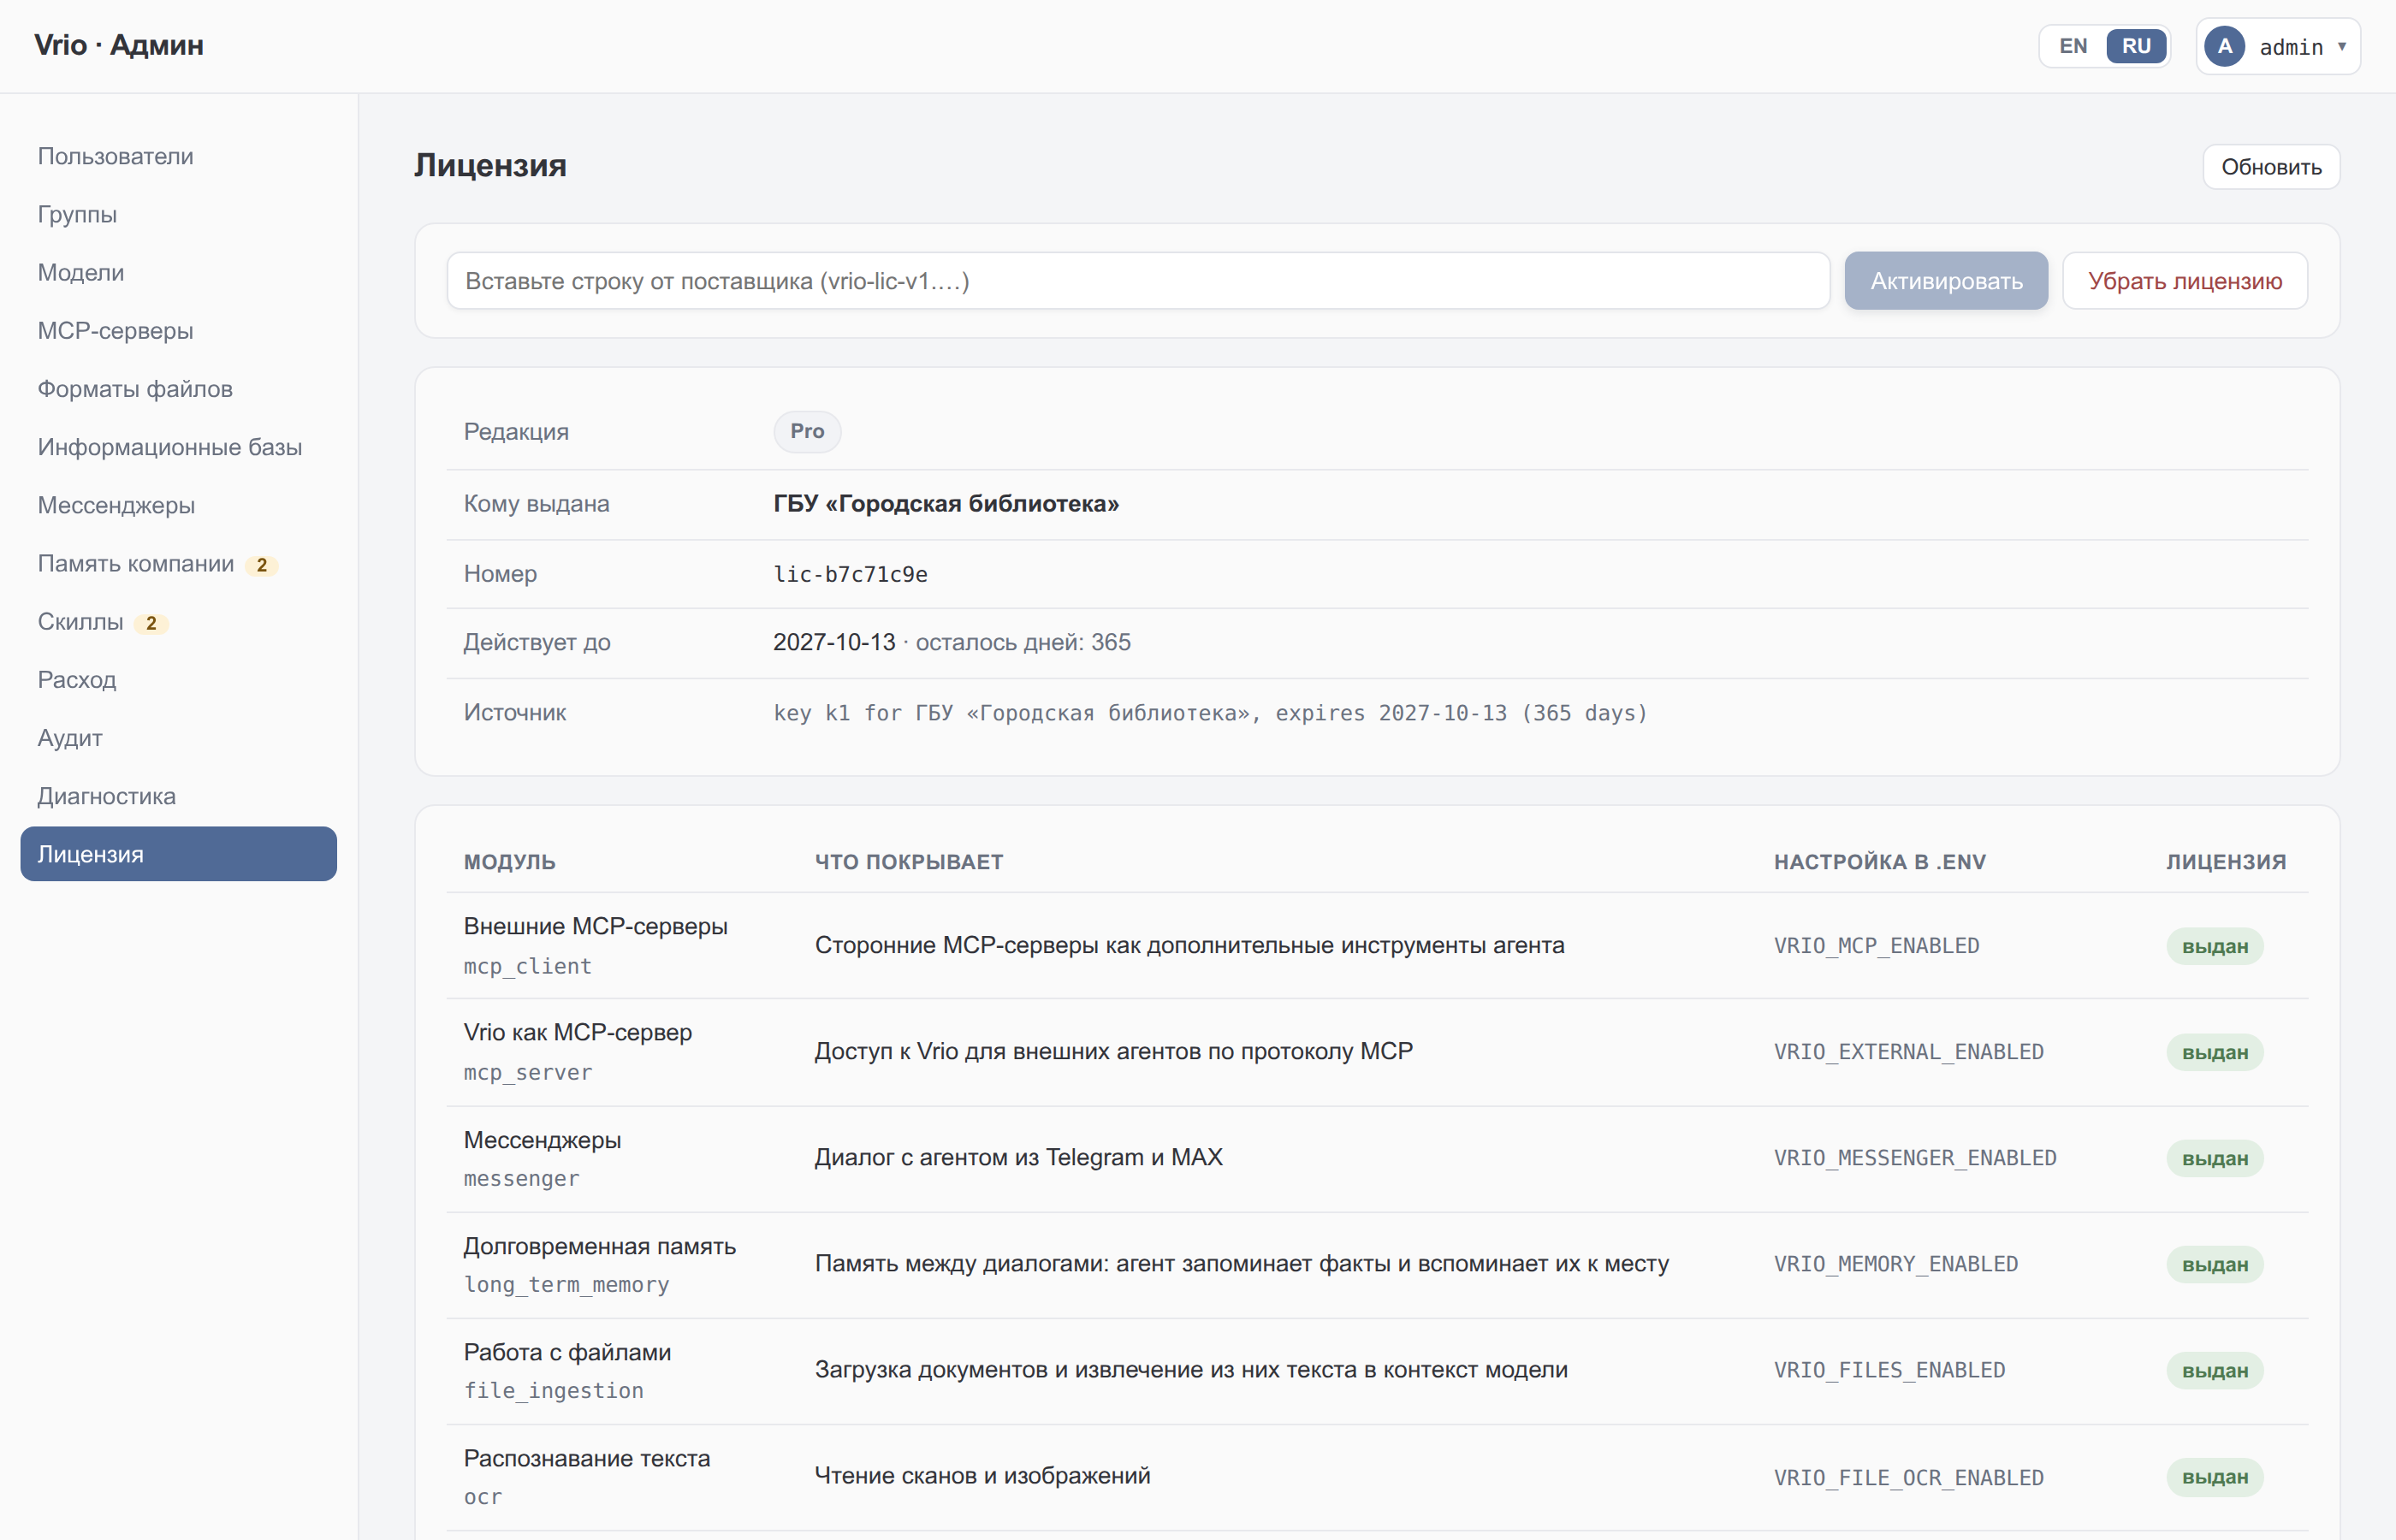Click выдан badge for Работа с файлами

[2214, 1370]
